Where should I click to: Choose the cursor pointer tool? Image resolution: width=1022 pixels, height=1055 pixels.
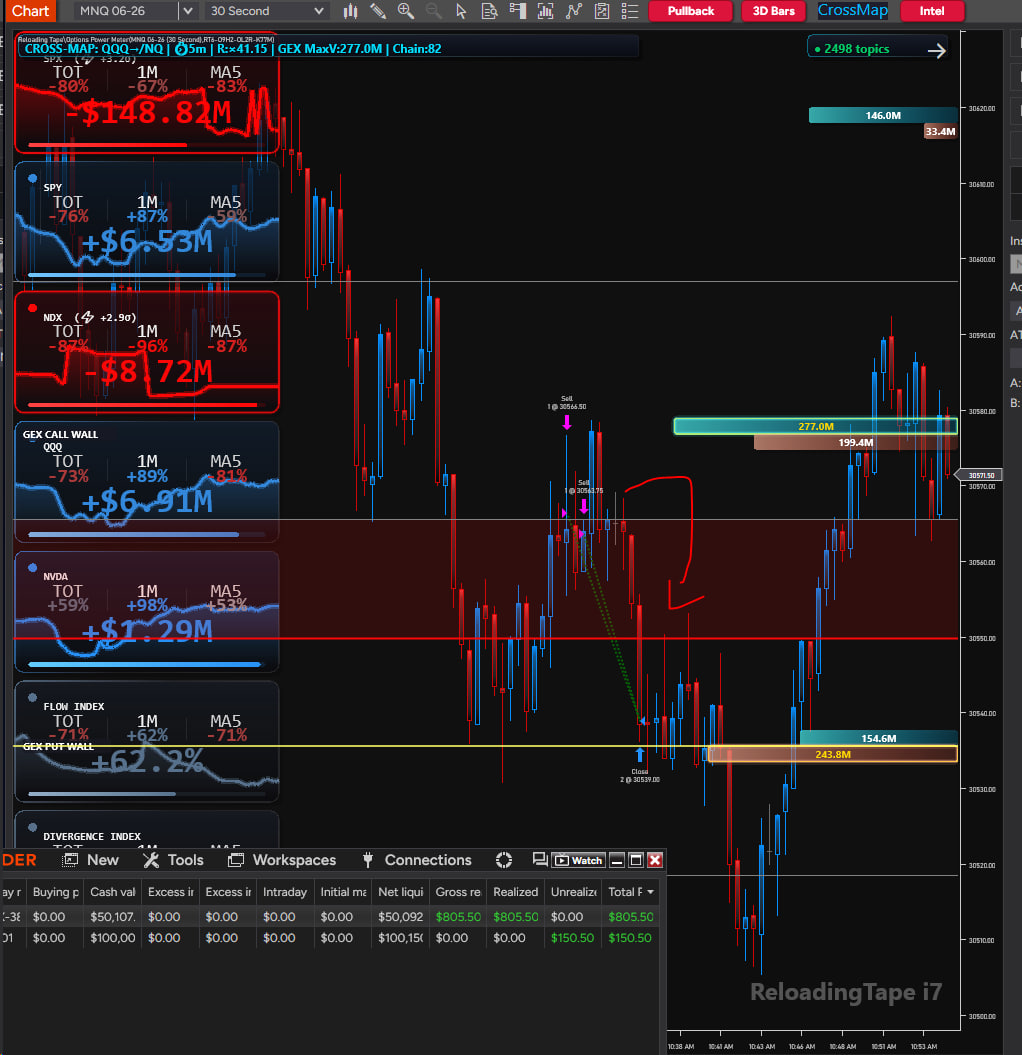click(x=461, y=11)
